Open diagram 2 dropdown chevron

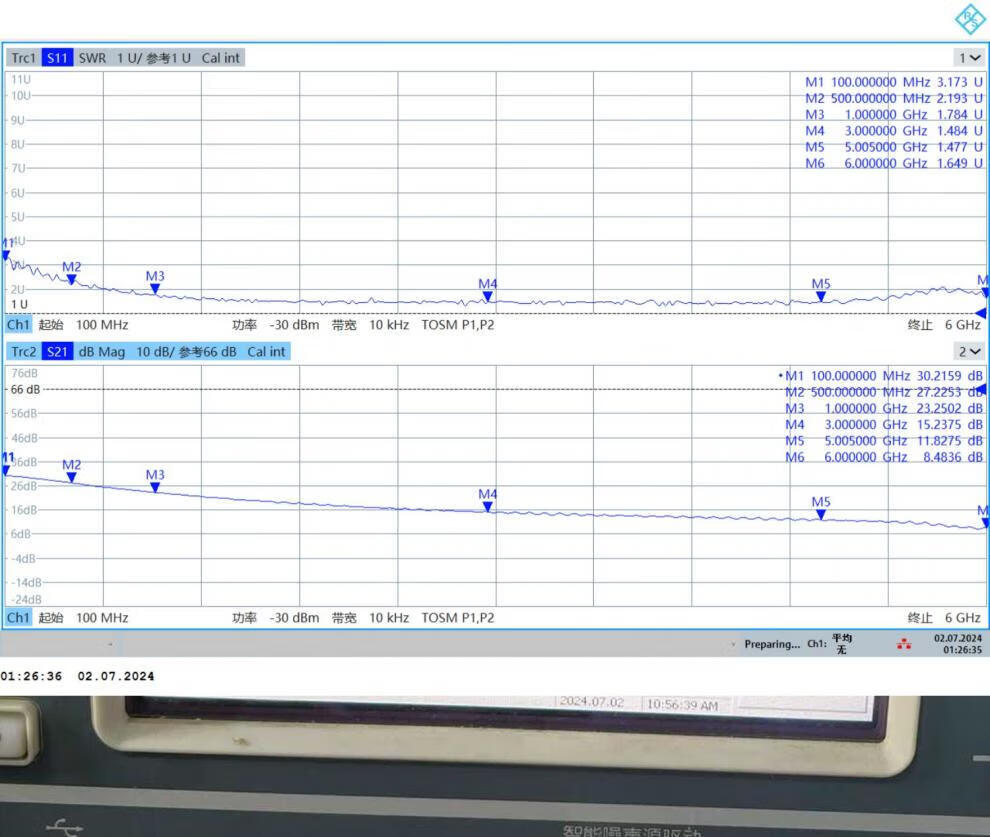click(969, 351)
